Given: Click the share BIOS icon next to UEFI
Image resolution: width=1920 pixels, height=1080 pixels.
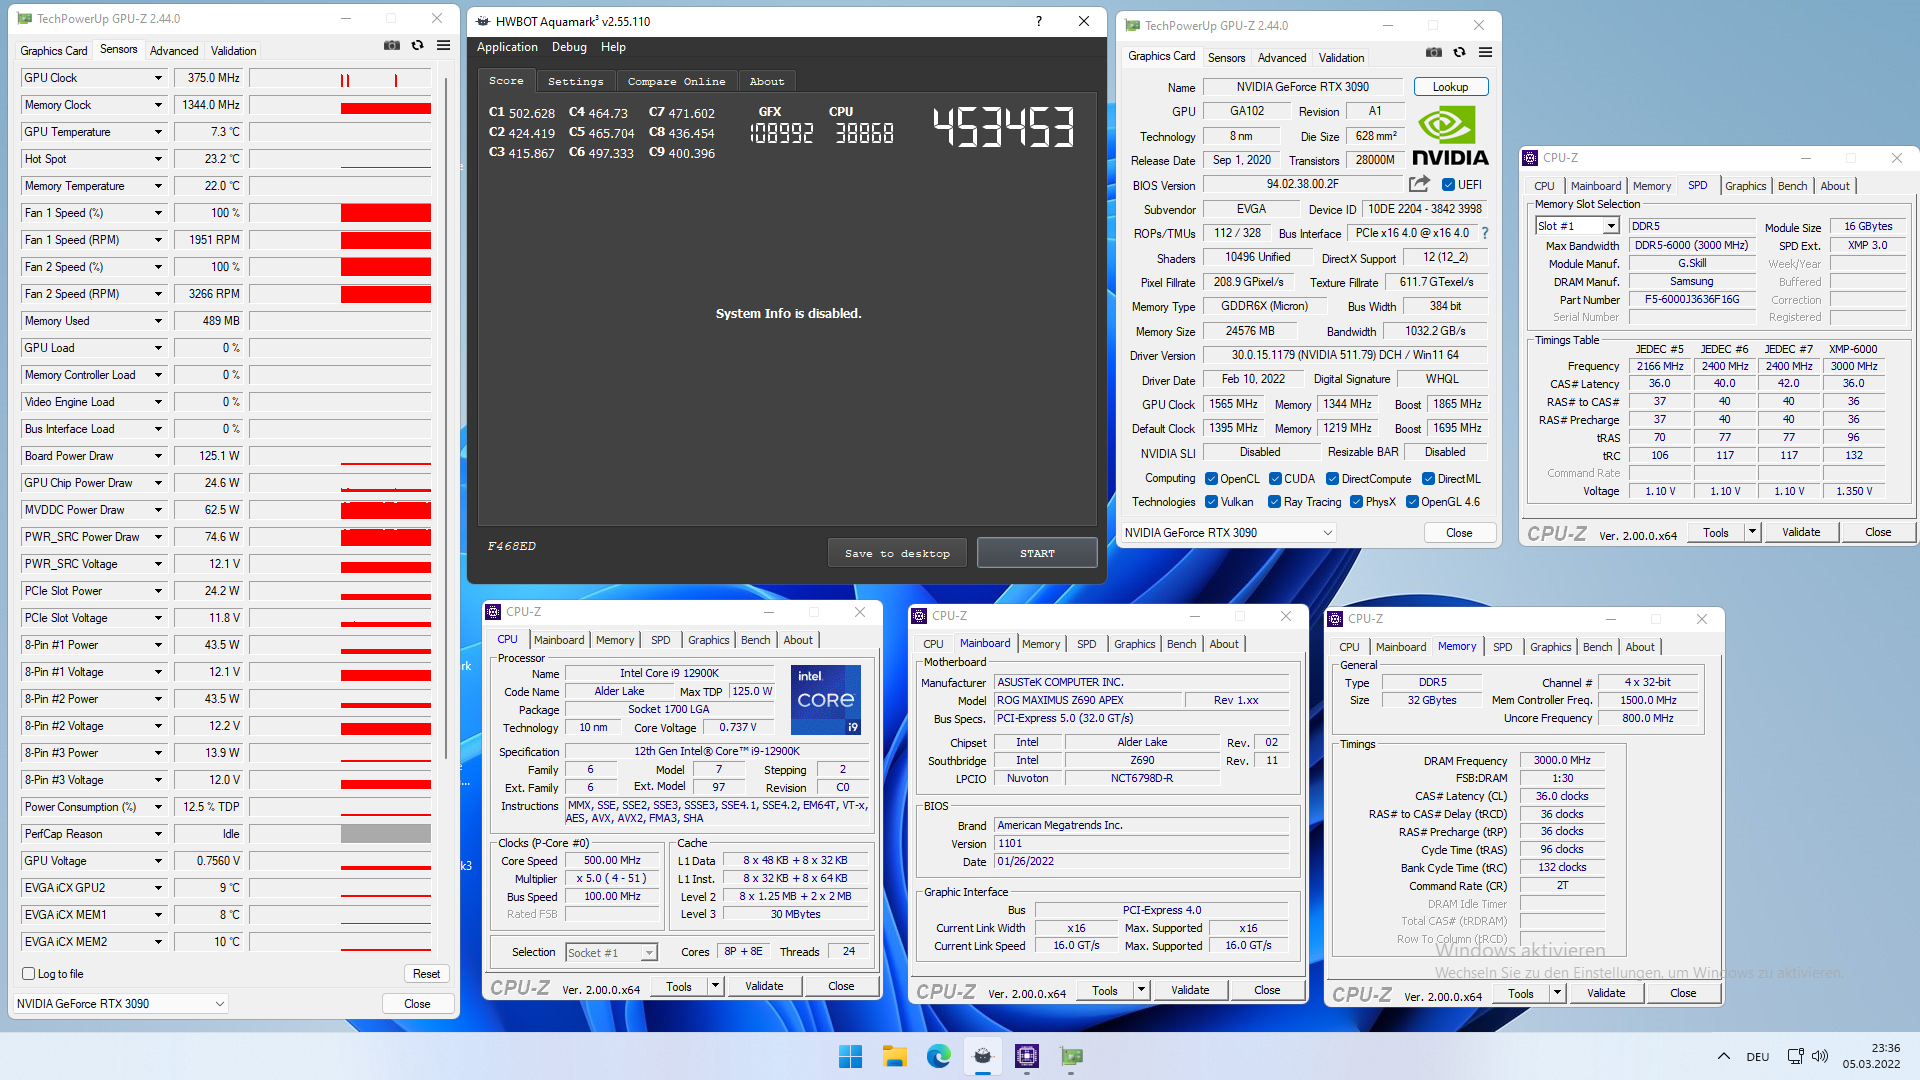Looking at the screenshot, I should tap(1419, 184).
